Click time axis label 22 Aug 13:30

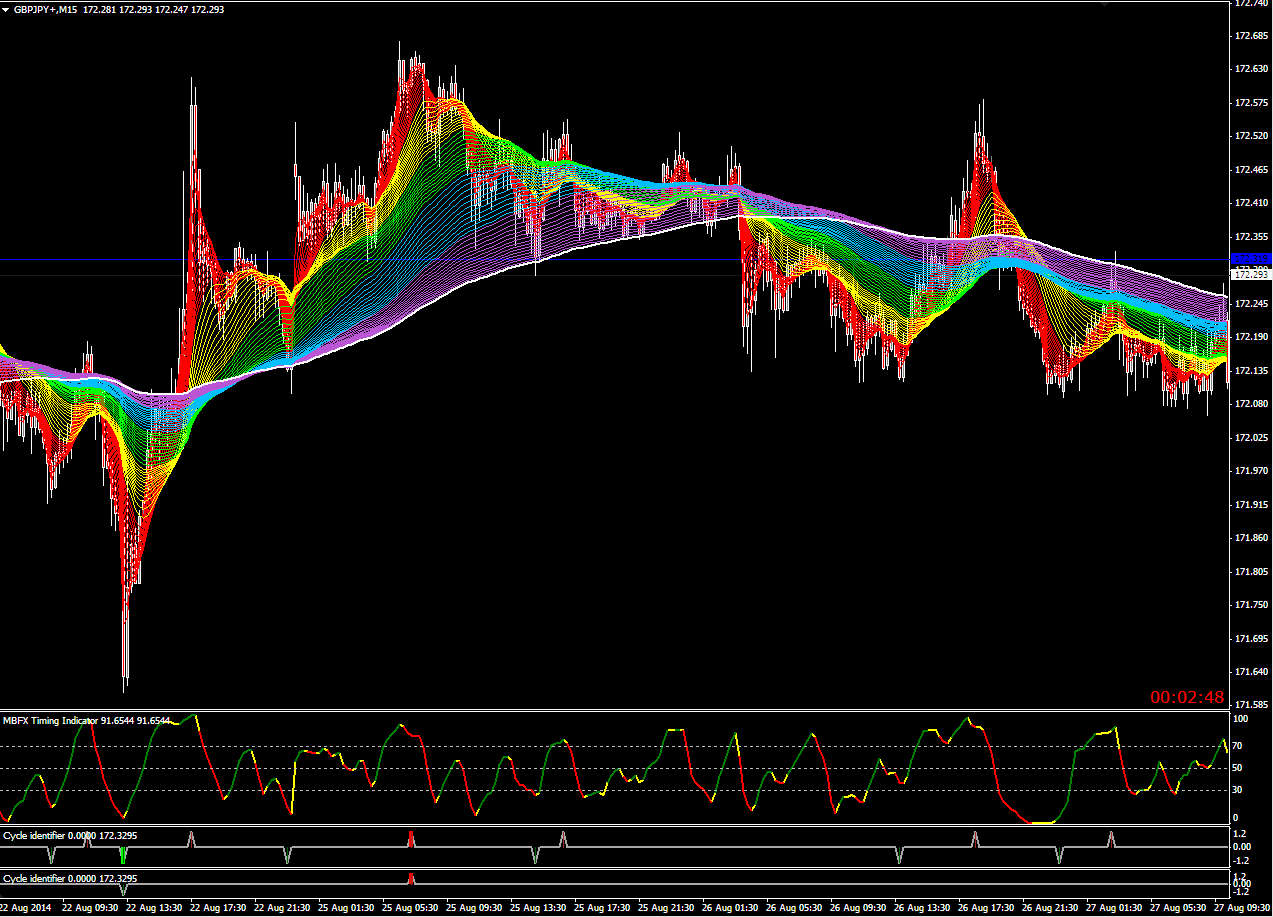tap(154, 908)
